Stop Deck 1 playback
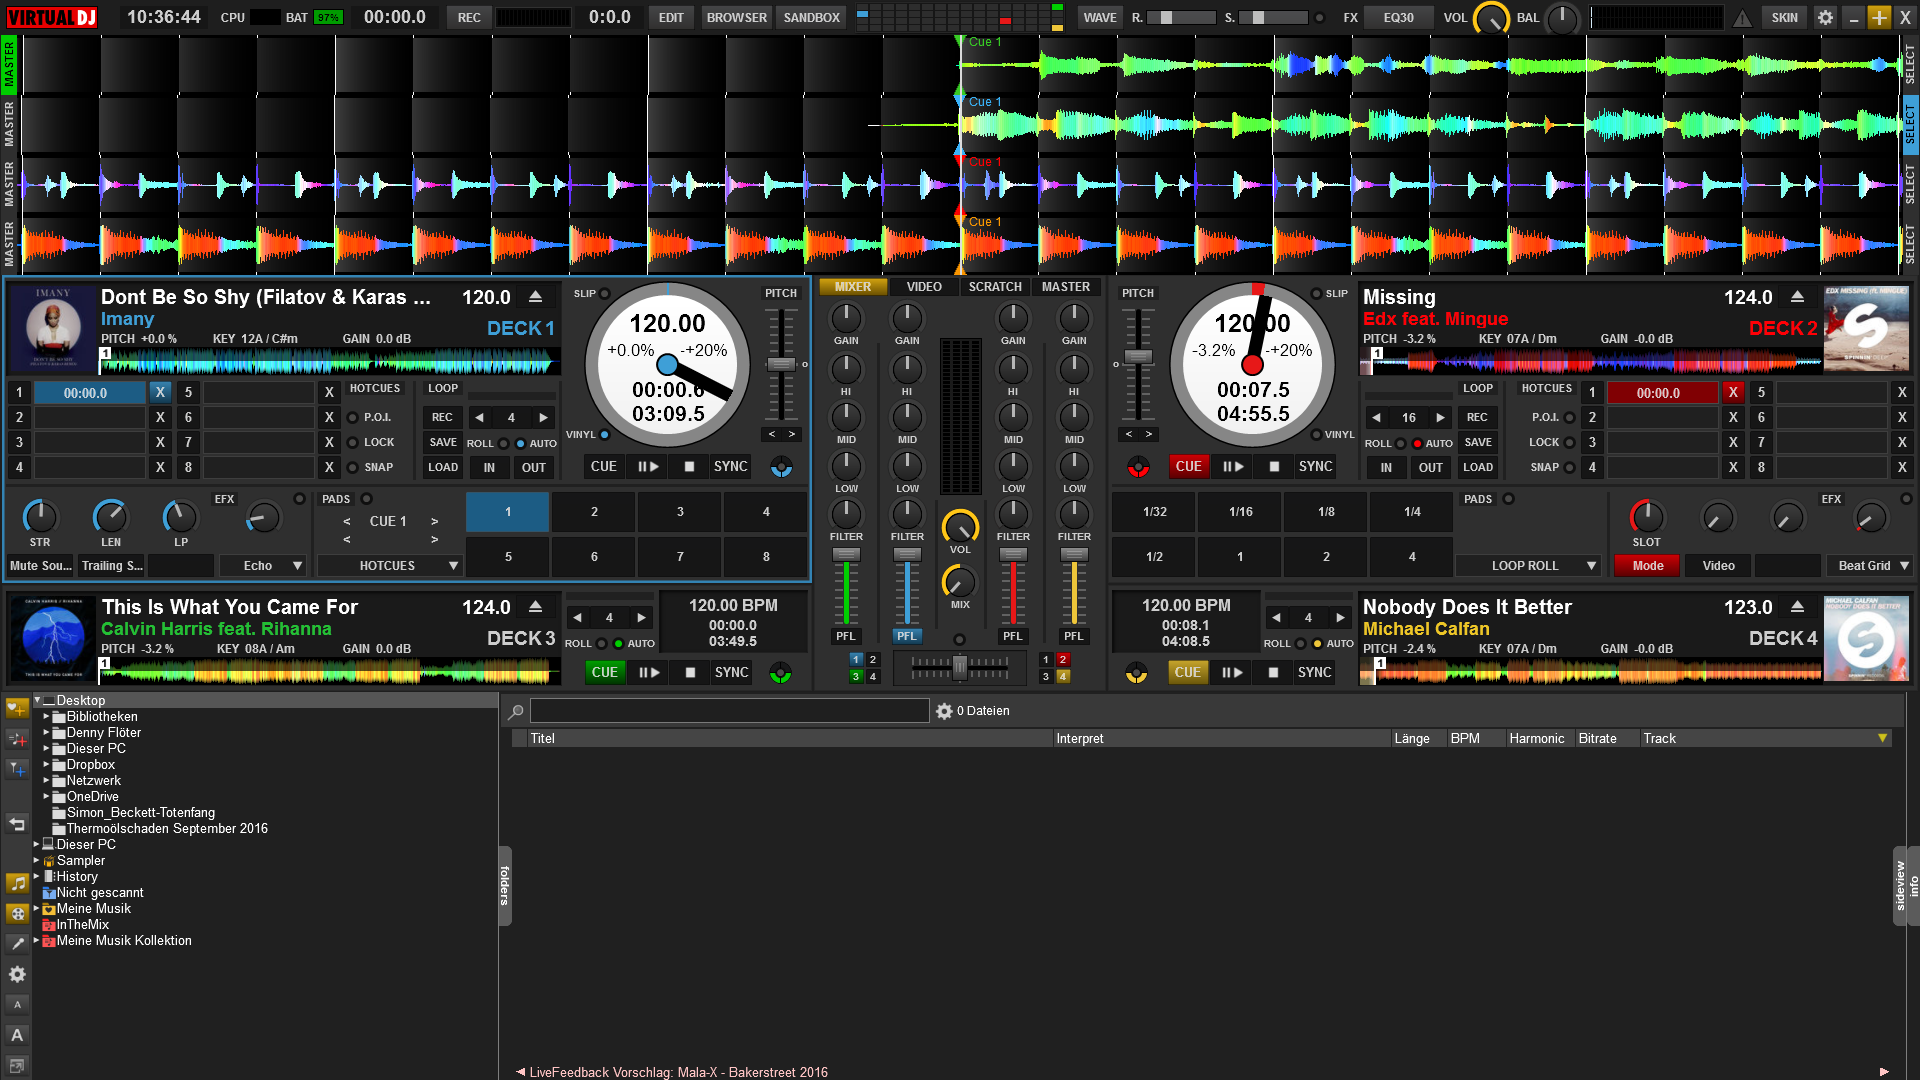The image size is (1920, 1080). (x=689, y=466)
